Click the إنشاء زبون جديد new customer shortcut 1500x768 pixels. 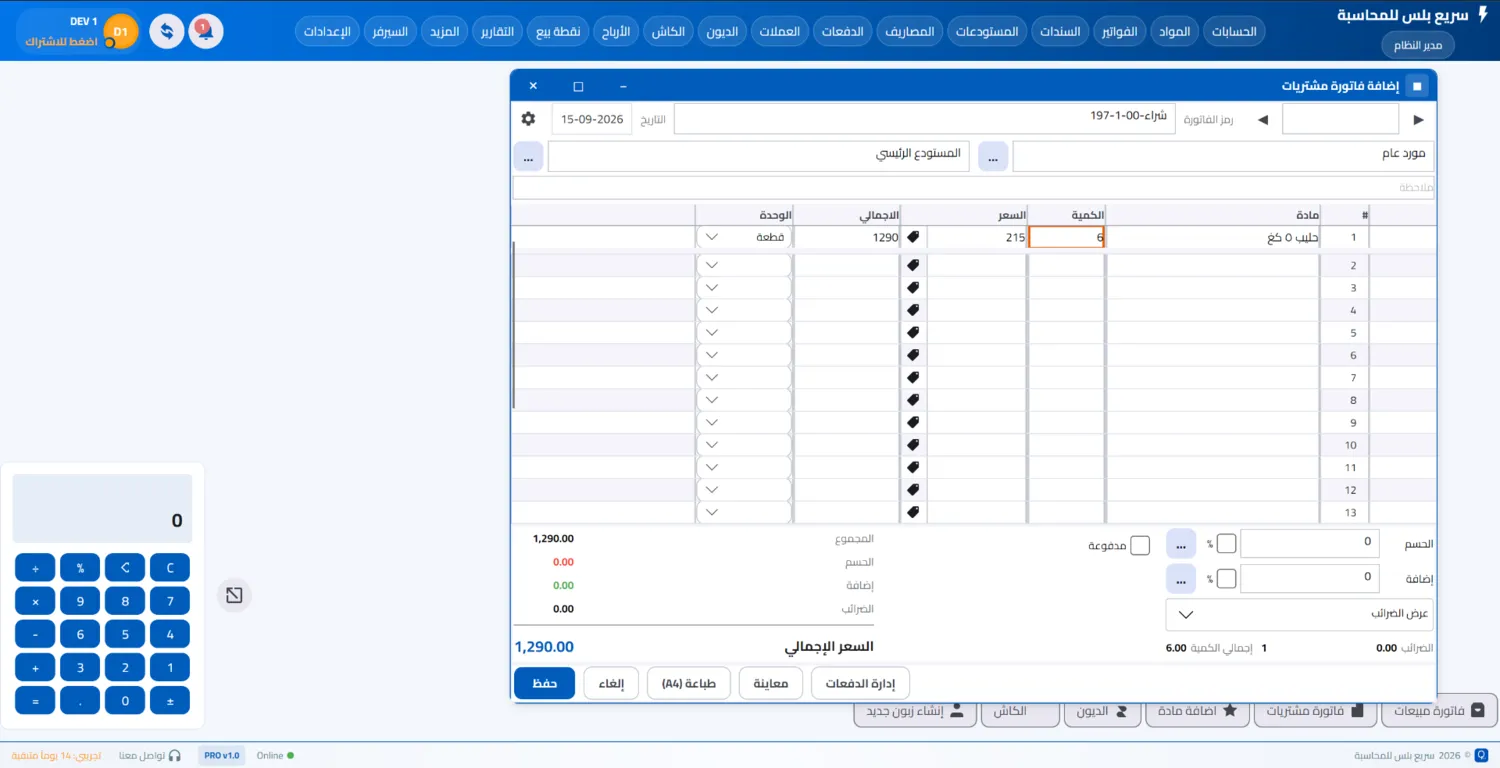[915, 711]
